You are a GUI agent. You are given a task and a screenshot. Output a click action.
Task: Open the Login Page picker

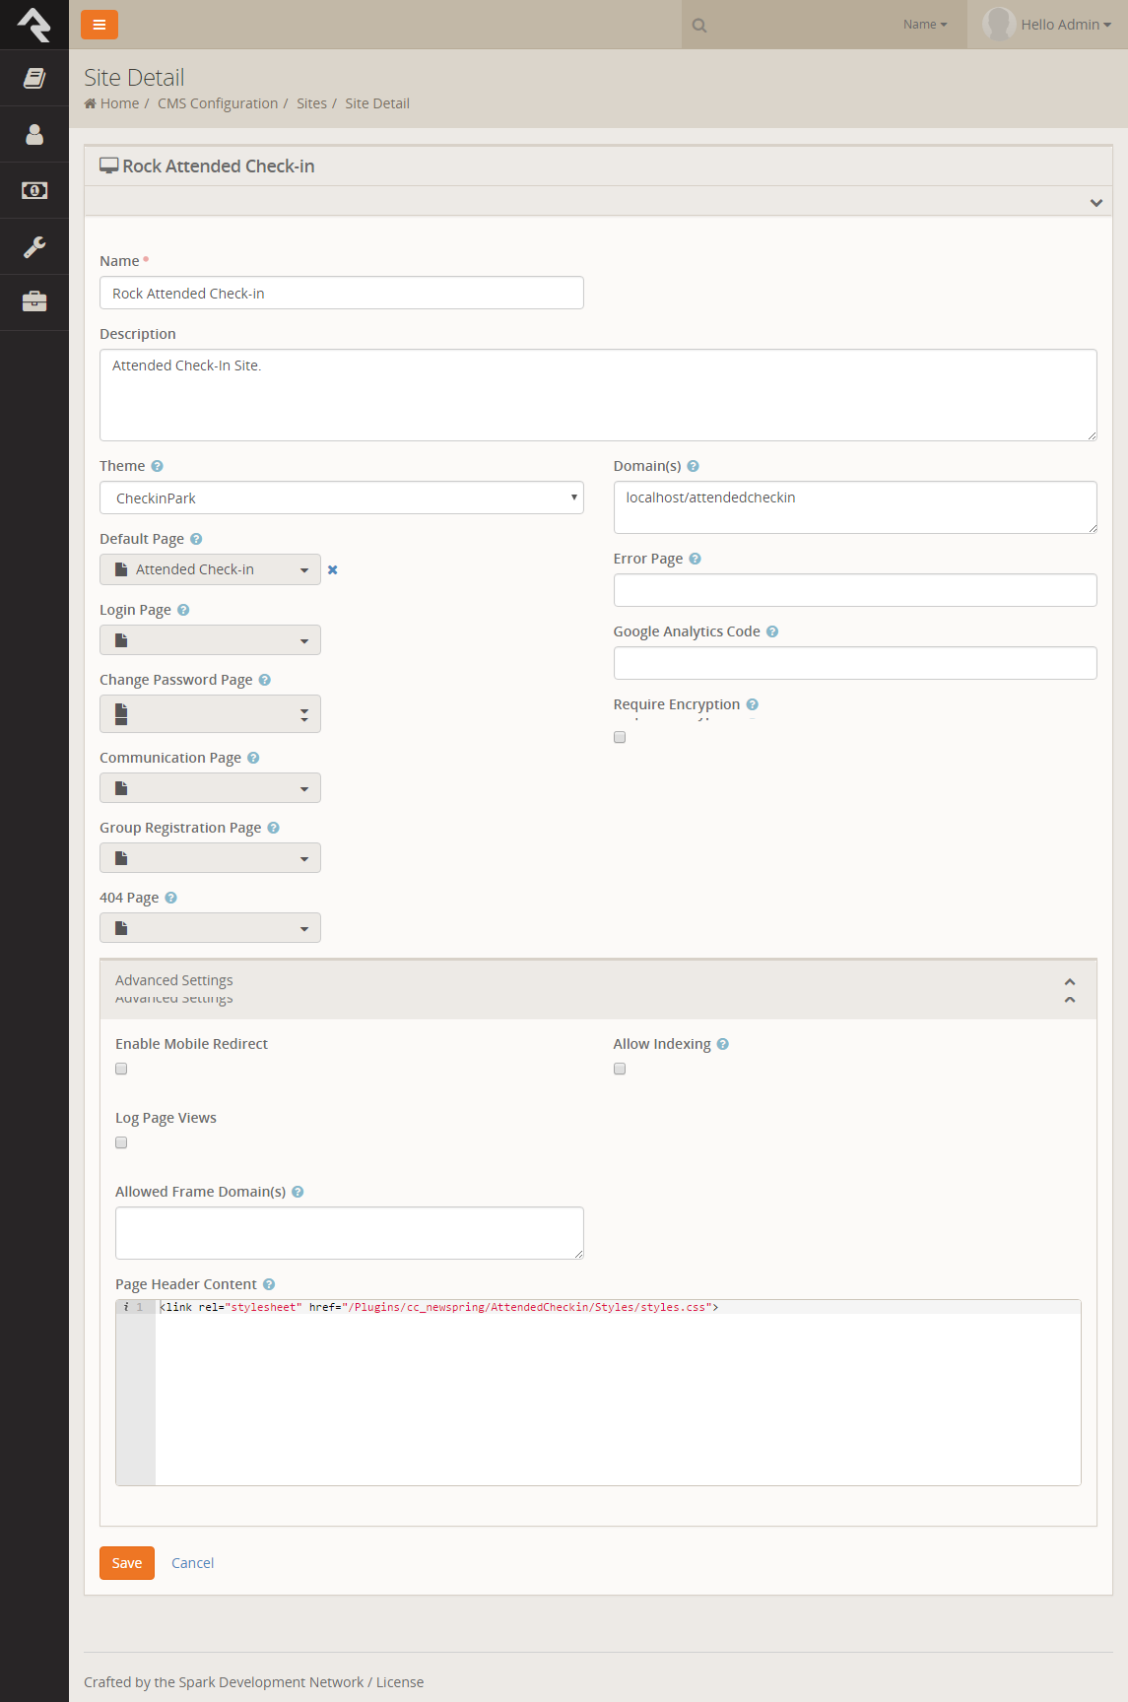(210, 640)
